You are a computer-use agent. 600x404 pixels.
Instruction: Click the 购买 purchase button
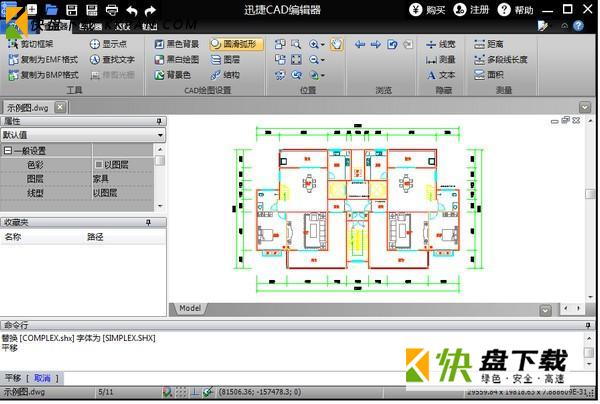click(428, 10)
